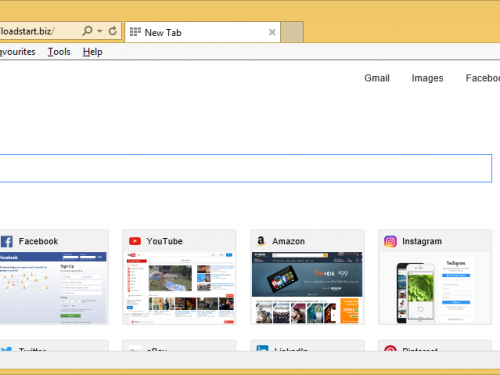
Task: Click inside the large search box
Action: pos(246,168)
